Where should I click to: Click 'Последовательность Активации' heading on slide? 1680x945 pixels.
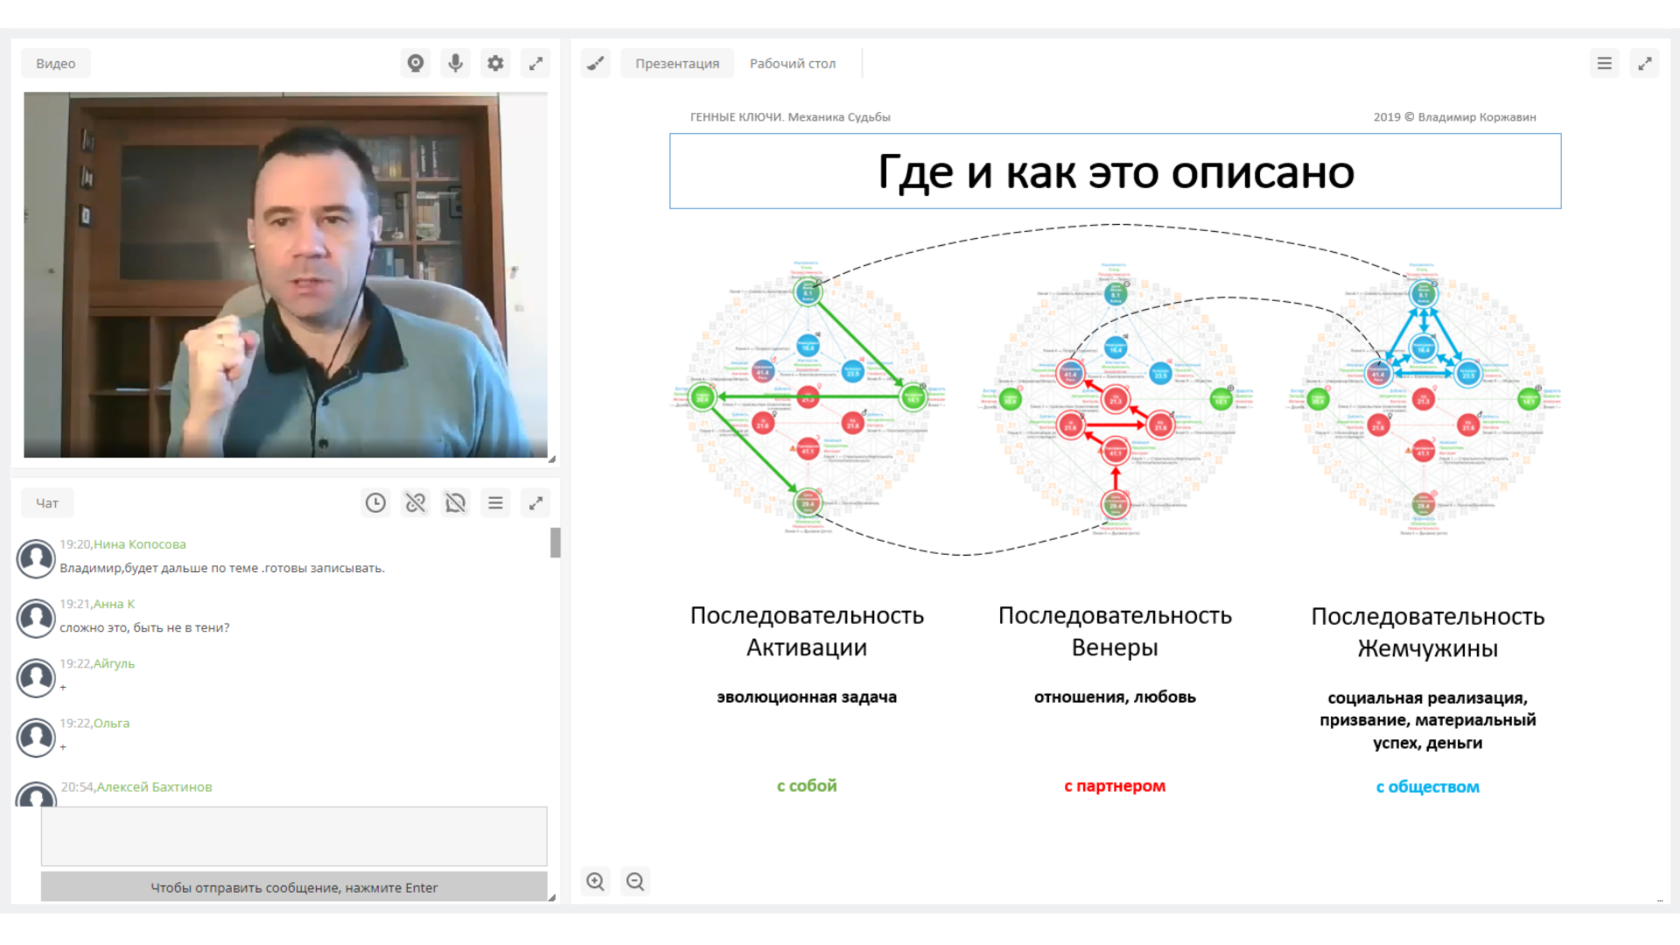pos(807,631)
